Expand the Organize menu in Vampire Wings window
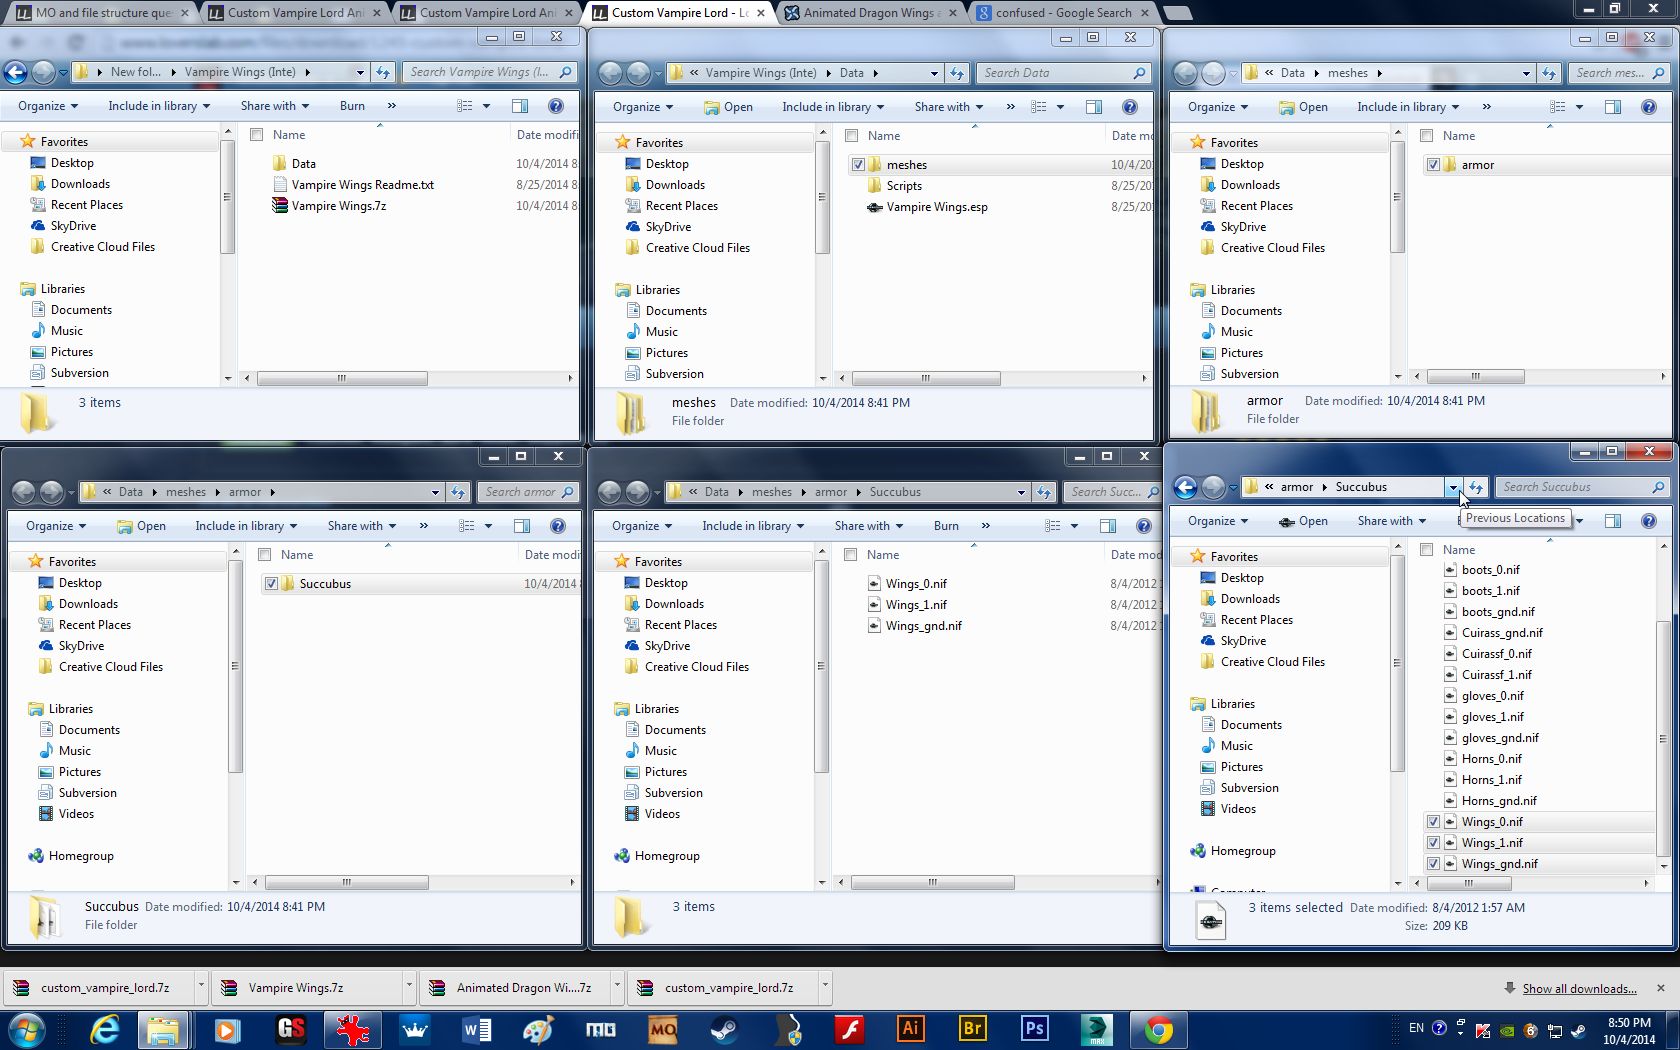The height and width of the screenshot is (1050, 1680). point(49,106)
